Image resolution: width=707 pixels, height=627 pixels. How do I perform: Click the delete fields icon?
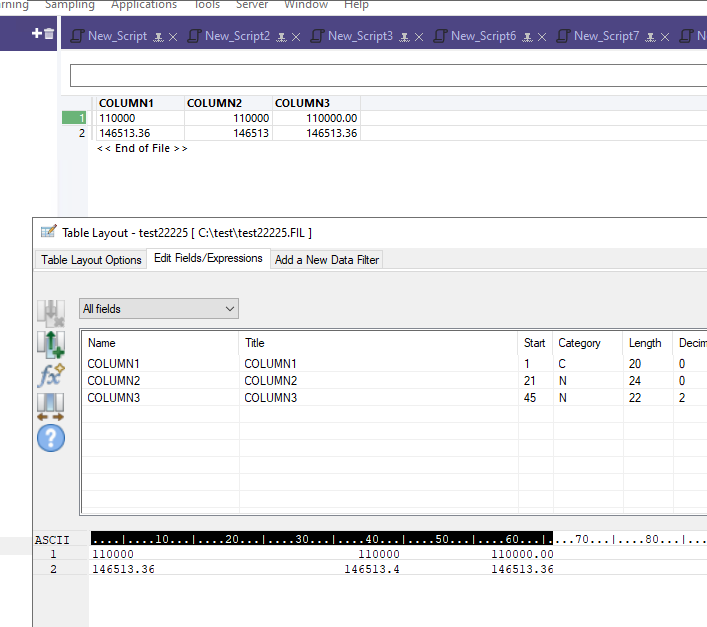point(51,313)
